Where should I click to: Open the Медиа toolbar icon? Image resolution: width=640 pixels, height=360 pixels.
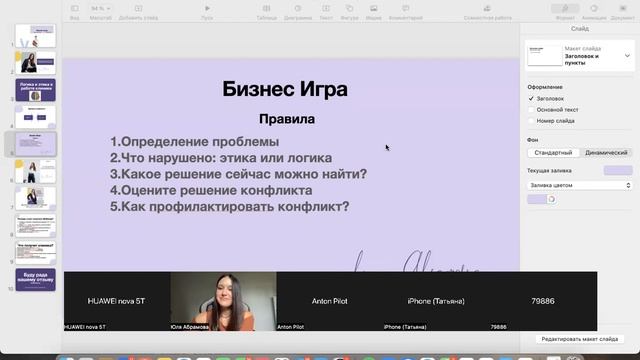(x=373, y=9)
